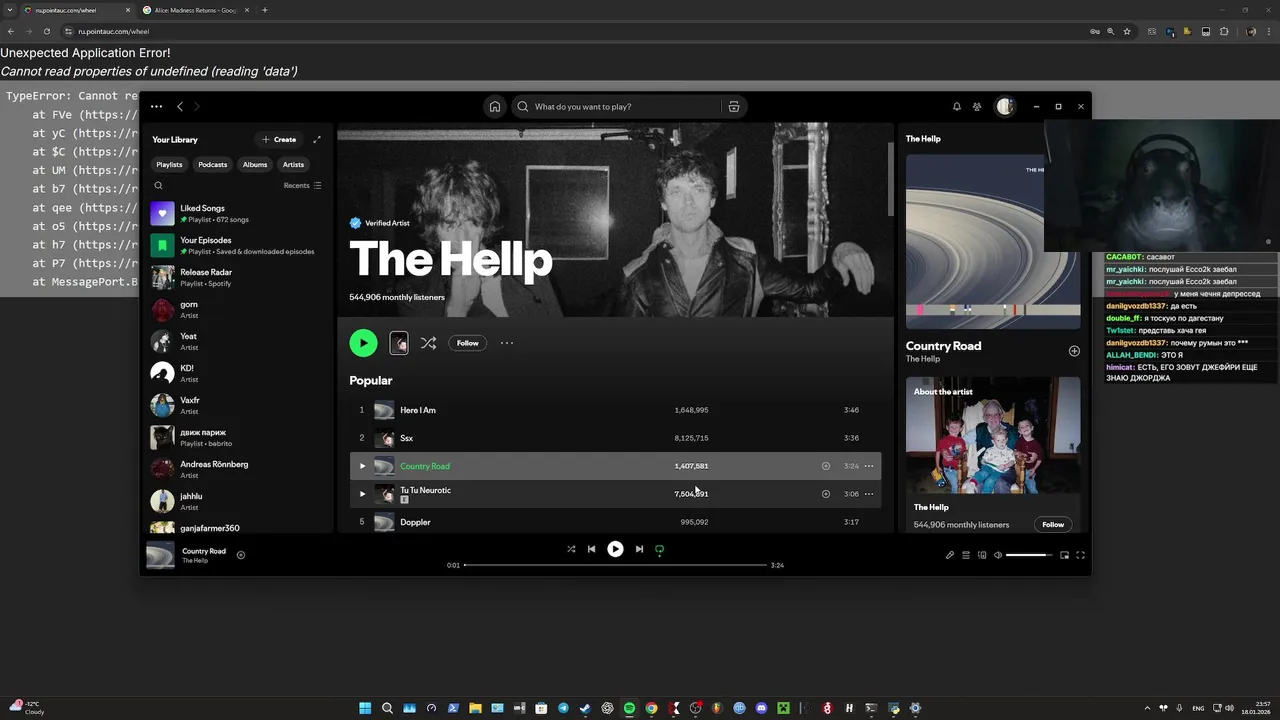This screenshot has height=720, width=1280.
Task: Open the Queue icon
Action: [x=966, y=555]
